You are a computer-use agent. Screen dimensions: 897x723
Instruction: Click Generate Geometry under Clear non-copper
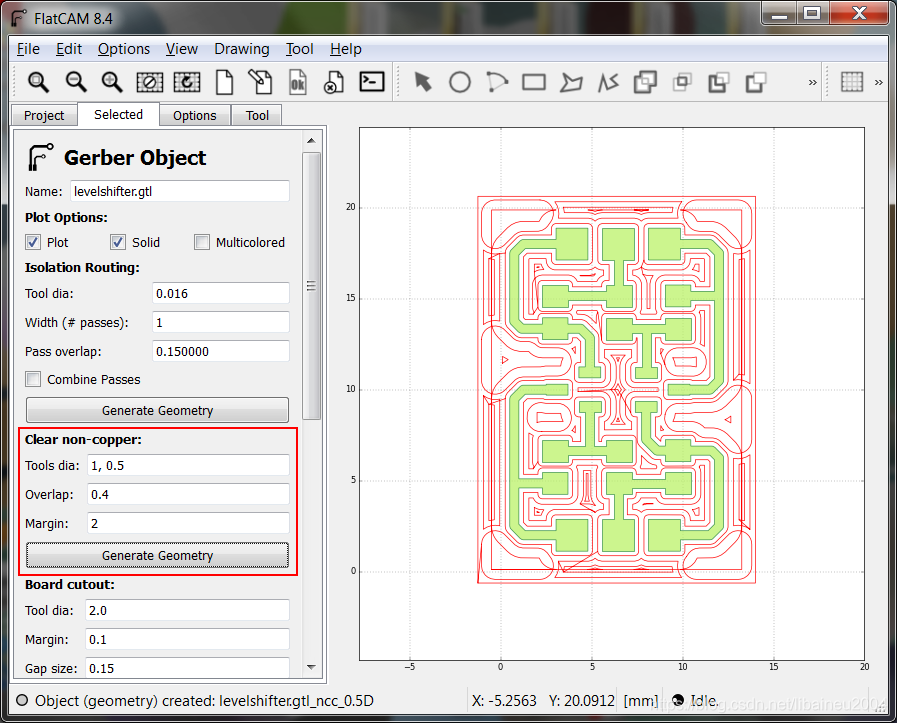click(157, 555)
